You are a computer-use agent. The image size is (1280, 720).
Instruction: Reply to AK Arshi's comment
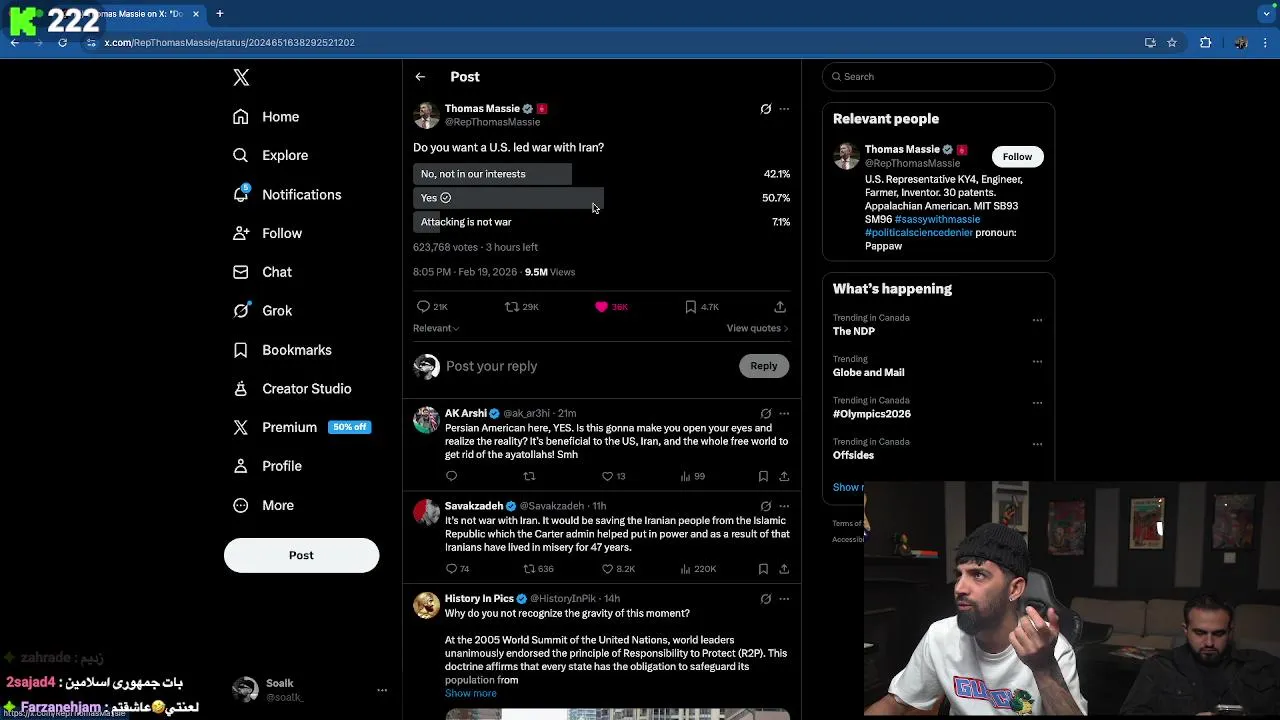click(x=451, y=476)
